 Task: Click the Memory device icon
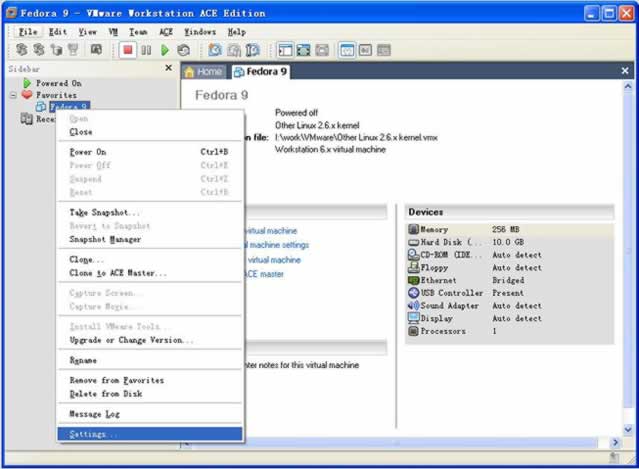pyautogui.click(x=413, y=229)
